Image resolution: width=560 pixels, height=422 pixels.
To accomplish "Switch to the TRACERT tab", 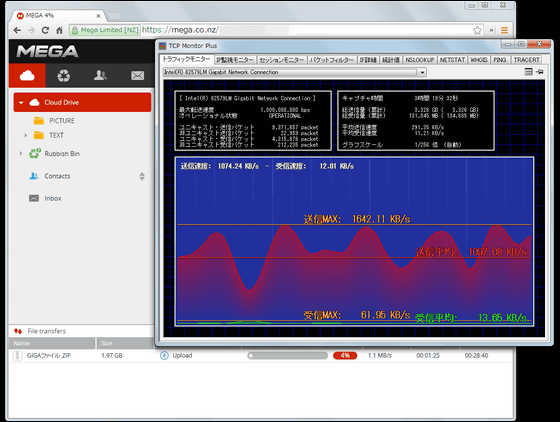I will tap(526, 60).
